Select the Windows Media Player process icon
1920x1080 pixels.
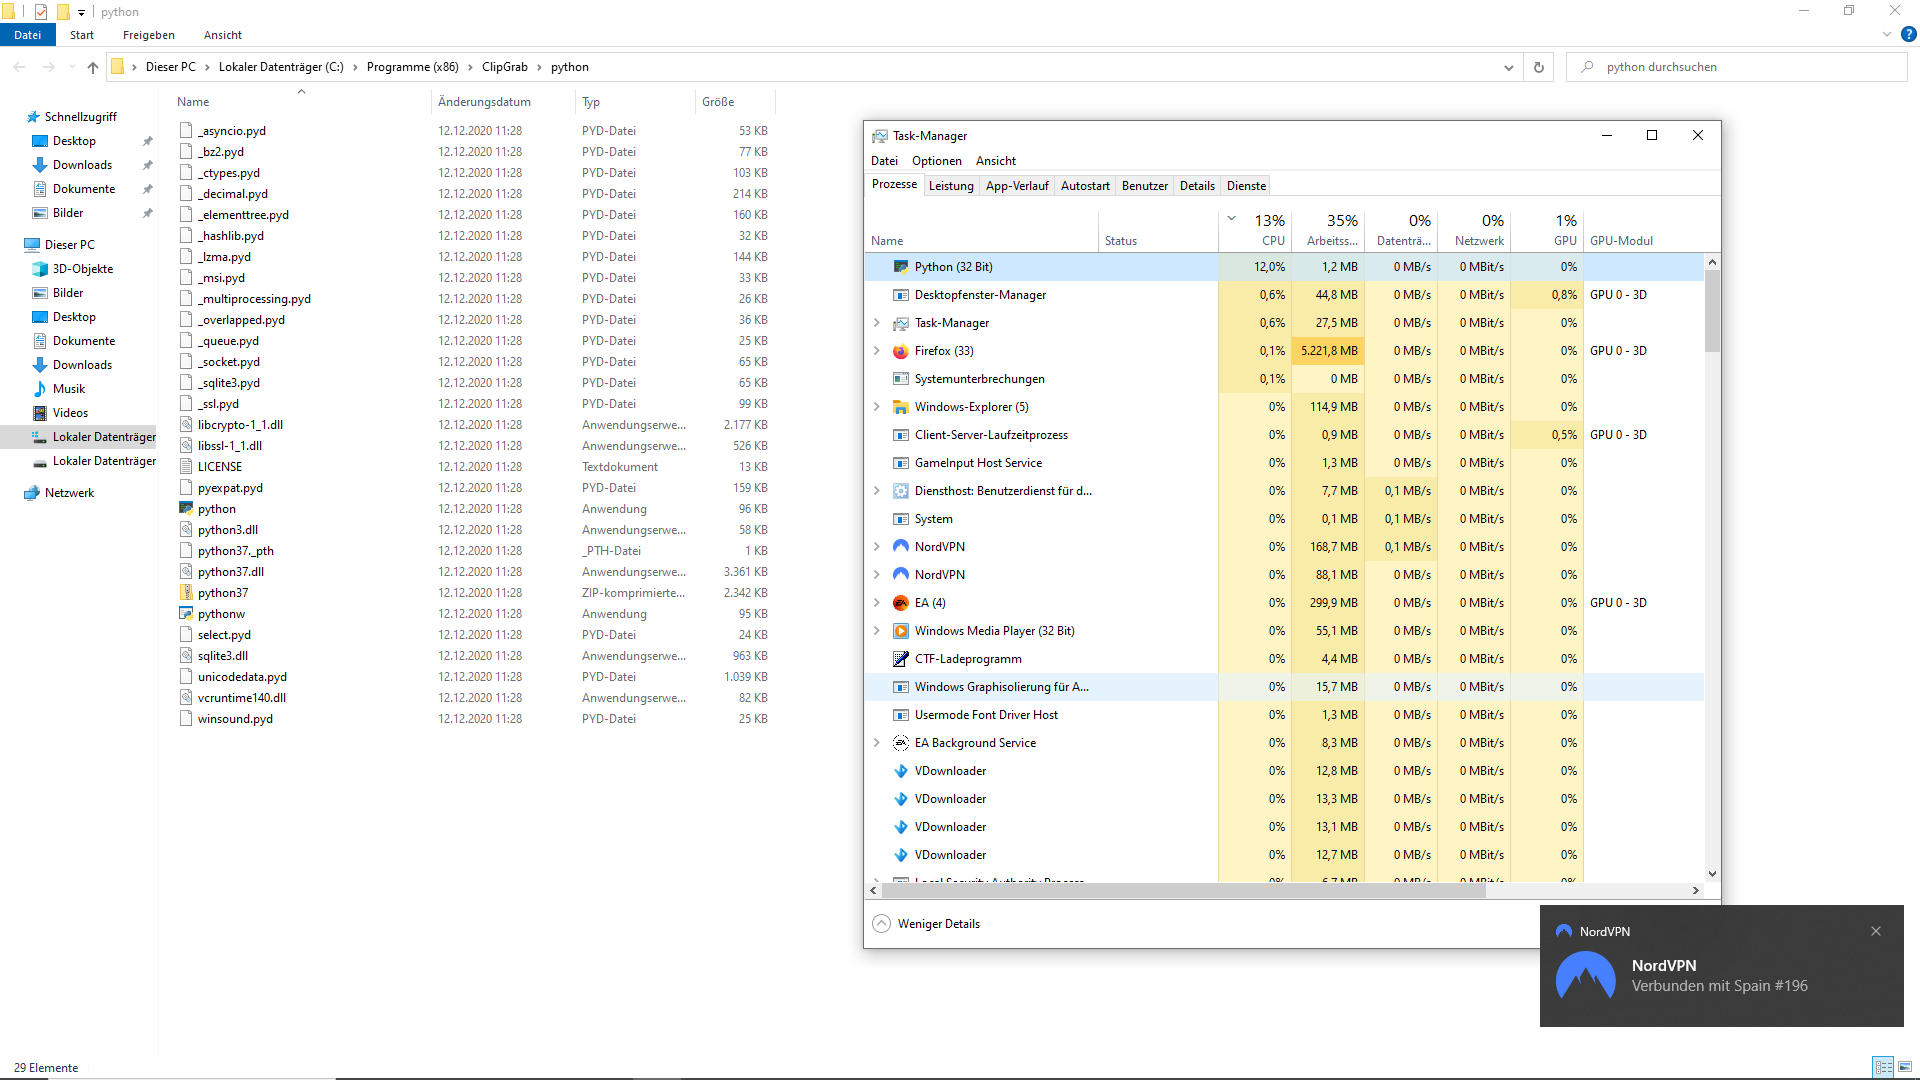[x=900, y=631]
